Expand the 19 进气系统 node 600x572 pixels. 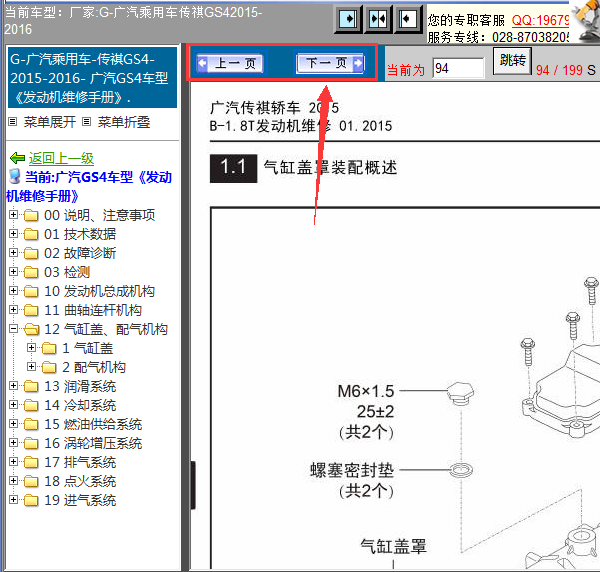click(13, 500)
